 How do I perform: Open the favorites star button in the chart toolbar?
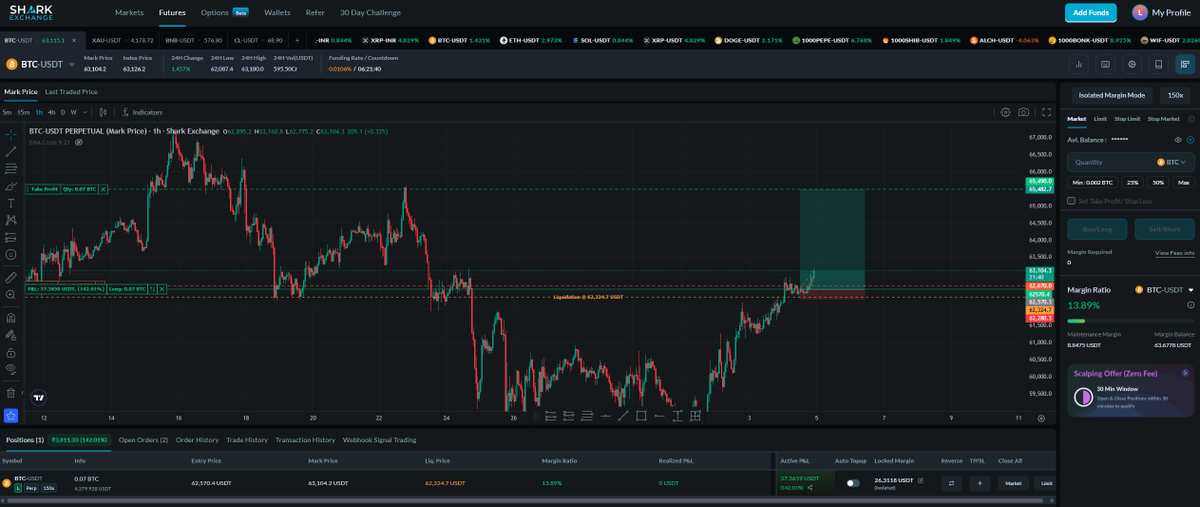(x=10, y=415)
